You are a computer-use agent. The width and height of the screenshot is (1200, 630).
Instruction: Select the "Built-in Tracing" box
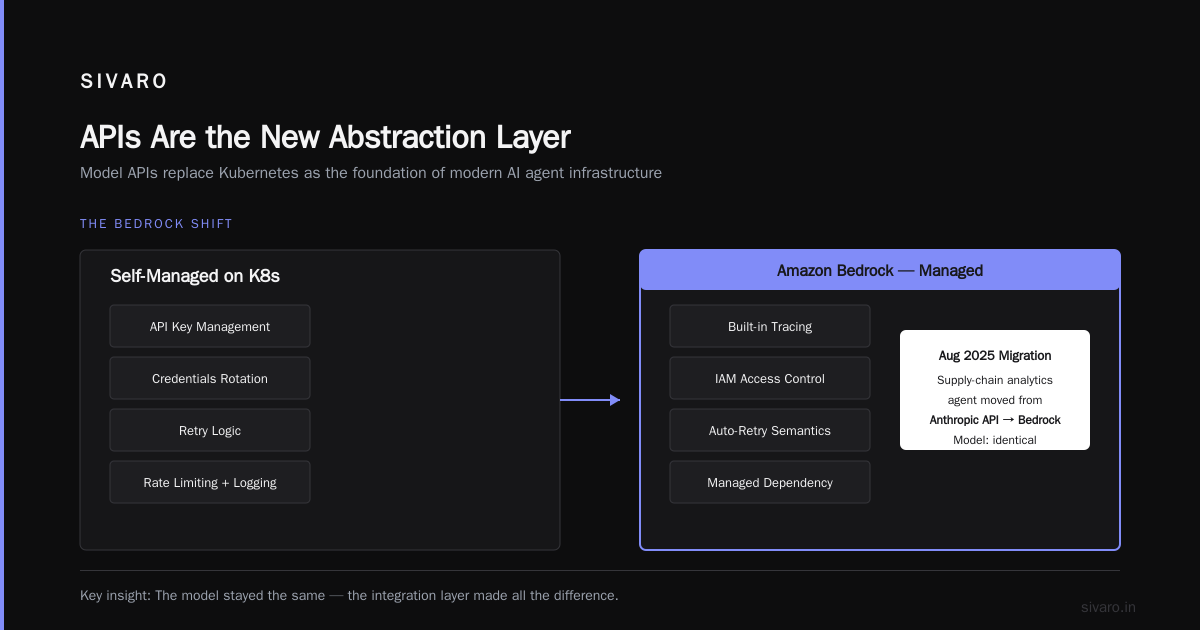[770, 326]
